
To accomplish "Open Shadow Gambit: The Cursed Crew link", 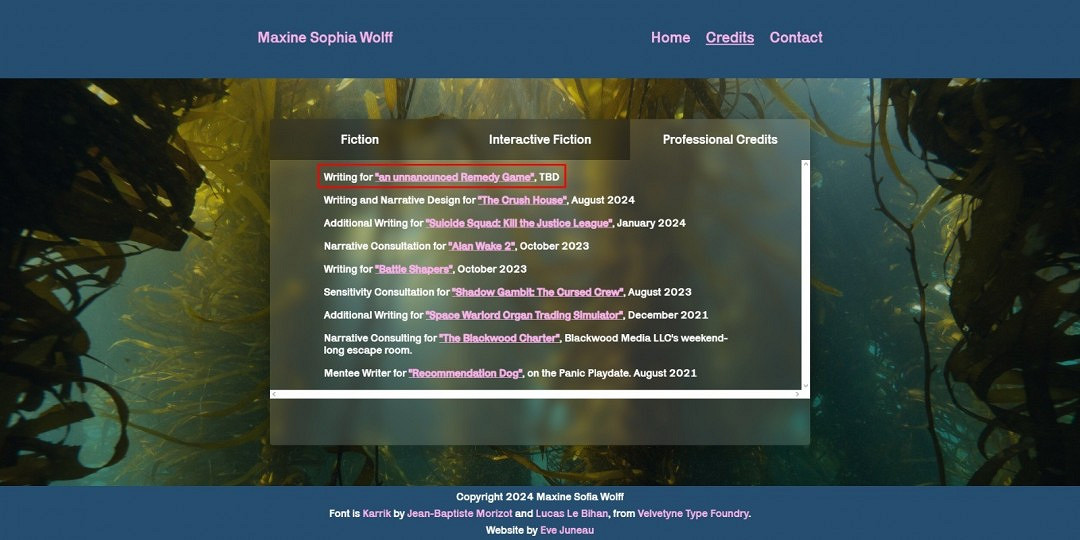I will [538, 292].
